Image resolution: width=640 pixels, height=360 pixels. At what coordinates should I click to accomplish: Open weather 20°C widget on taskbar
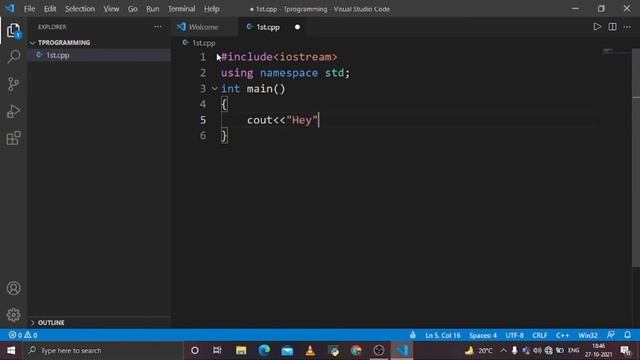(x=478, y=350)
